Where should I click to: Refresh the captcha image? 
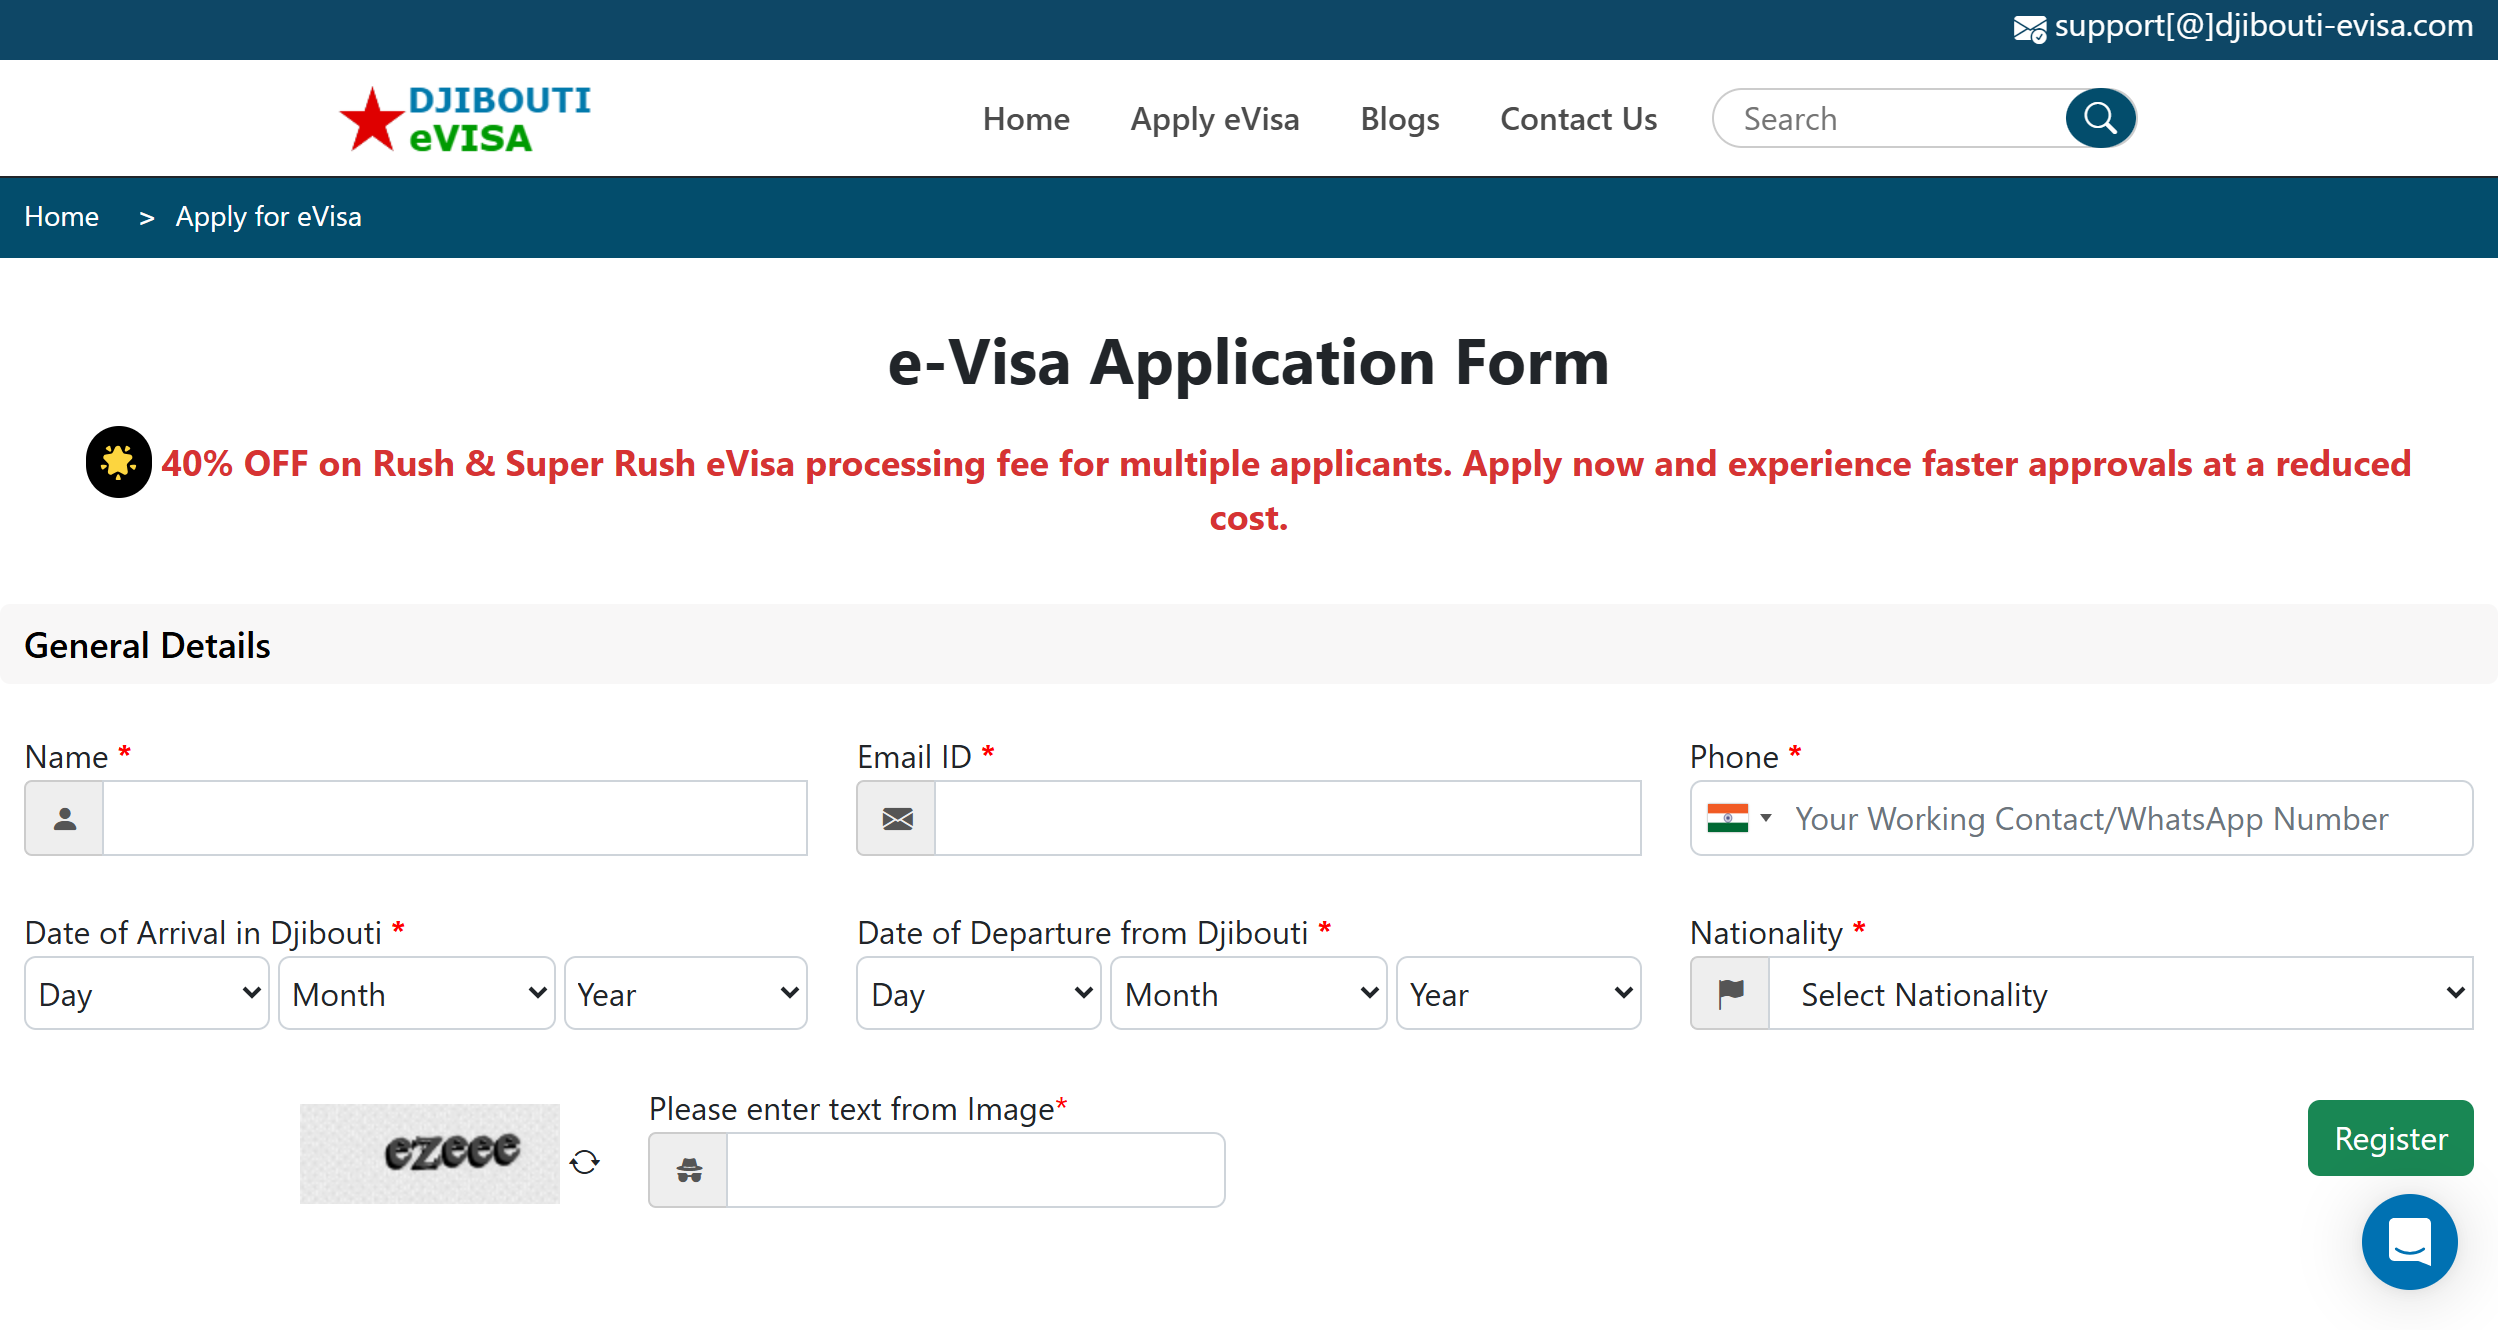[585, 1160]
